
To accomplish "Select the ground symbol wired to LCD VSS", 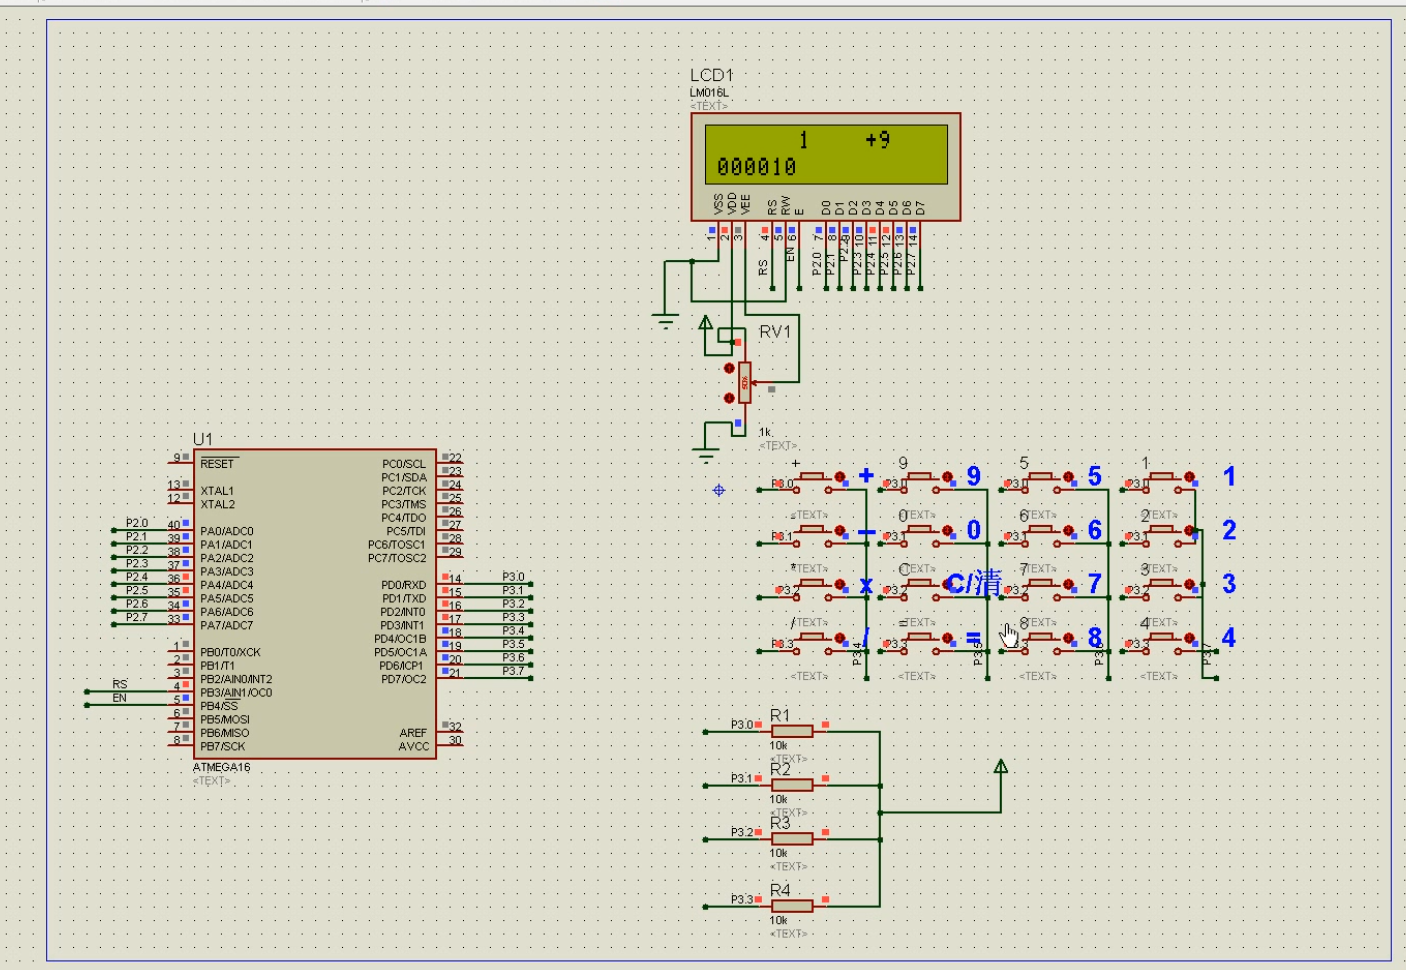I will [665, 321].
